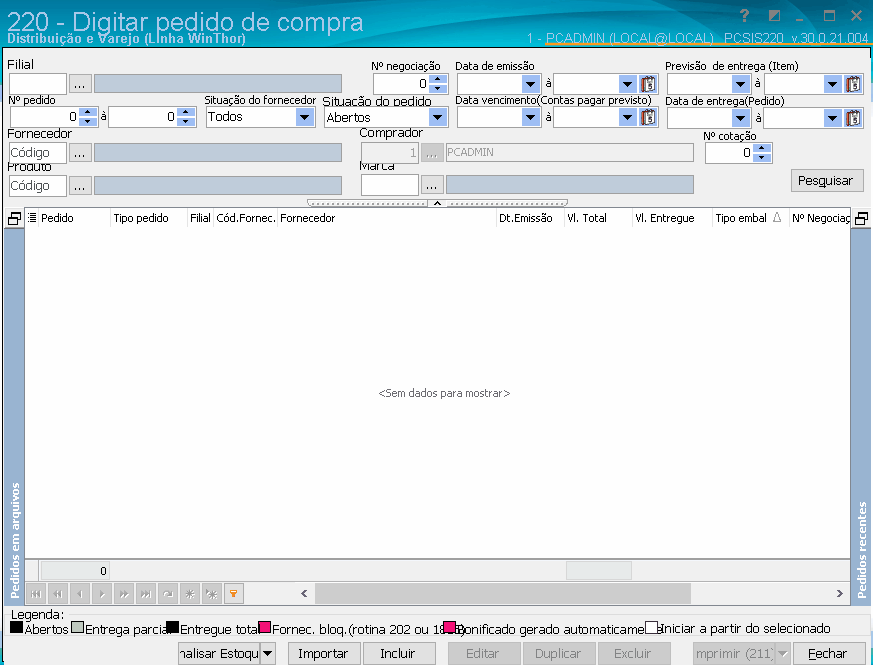
Task: Increase Nº cotação with the up spinner
Action: (762, 148)
